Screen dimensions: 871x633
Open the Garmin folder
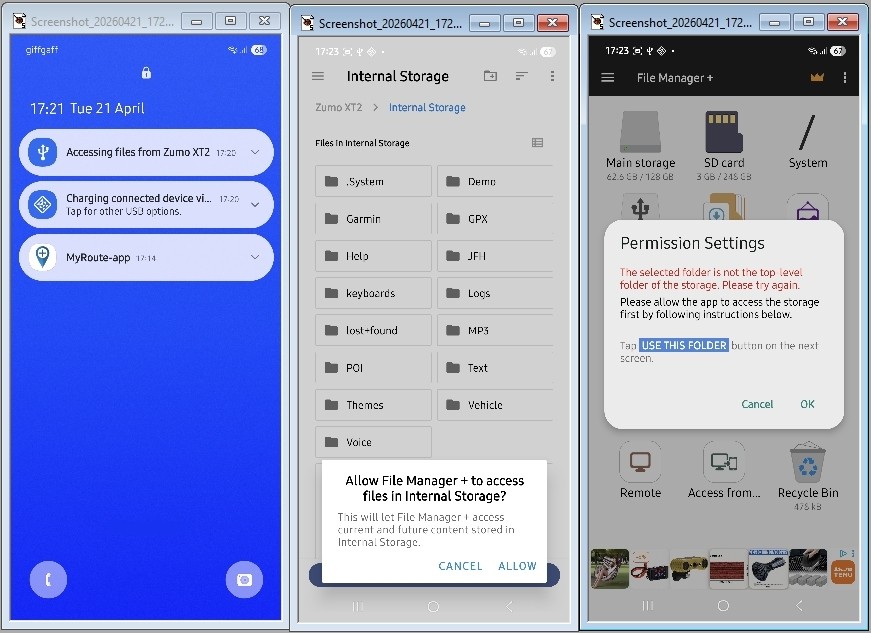click(373, 218)
